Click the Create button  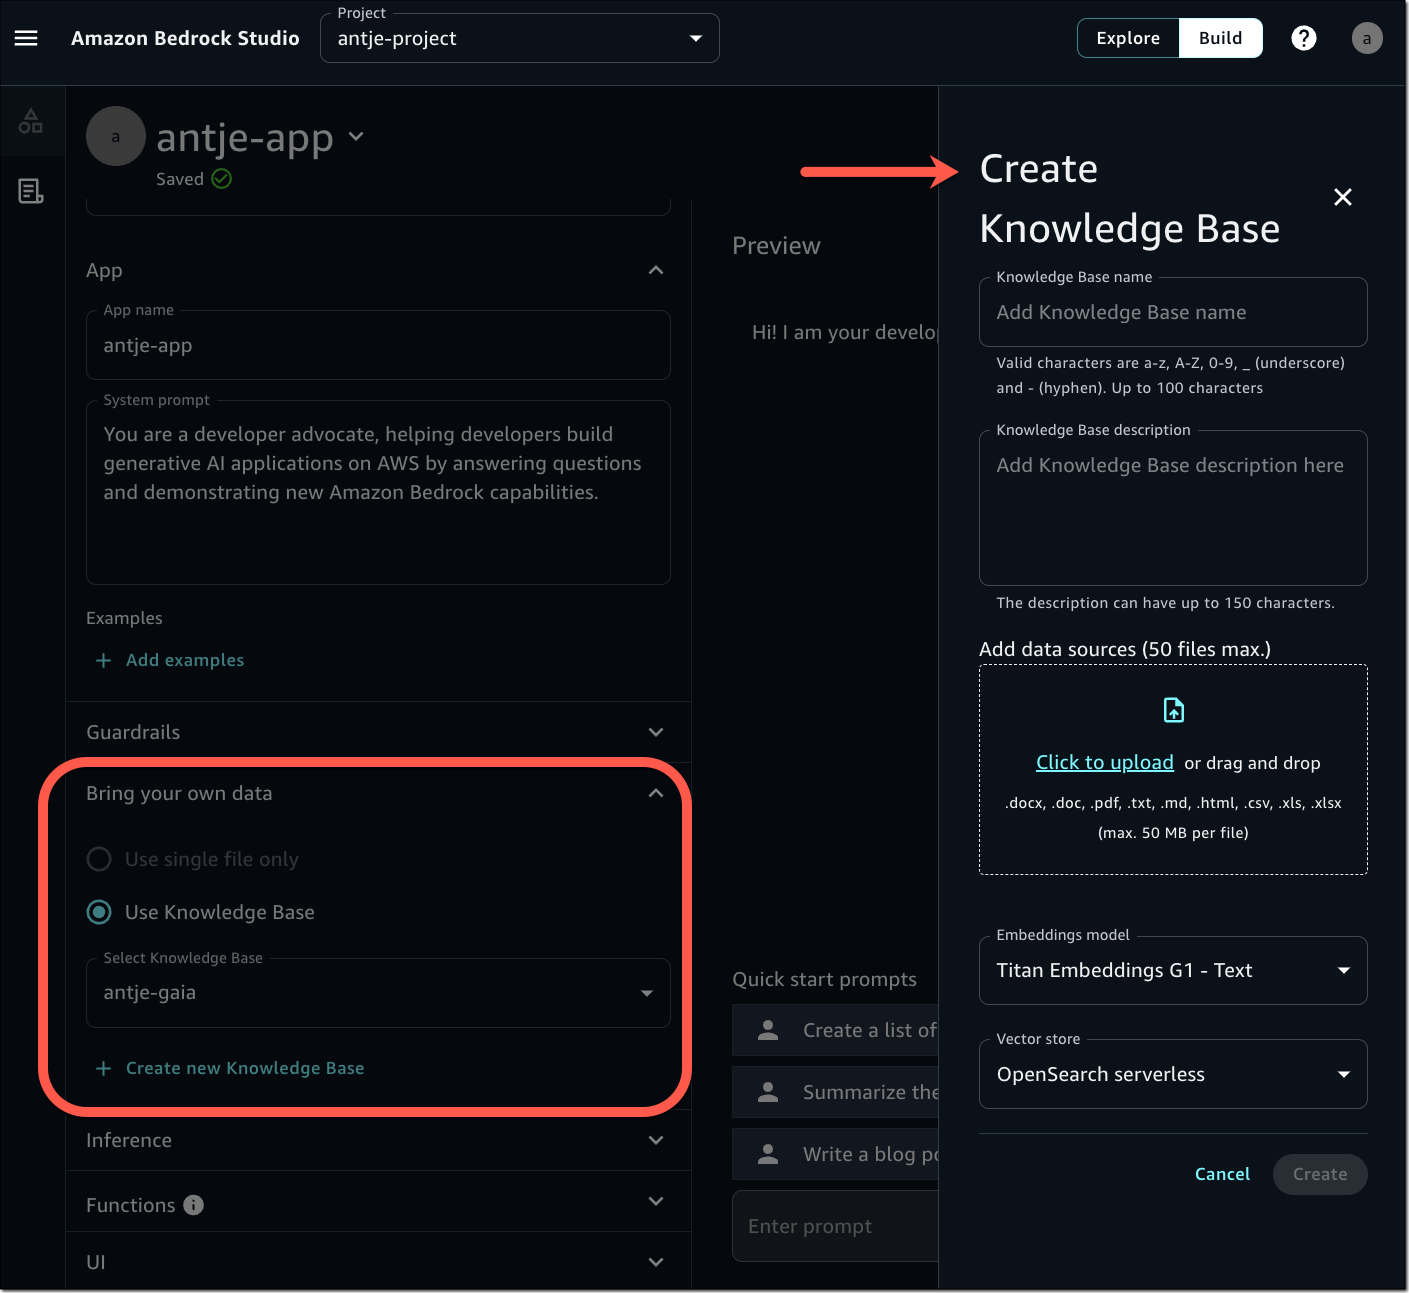coord(1320,1174)
